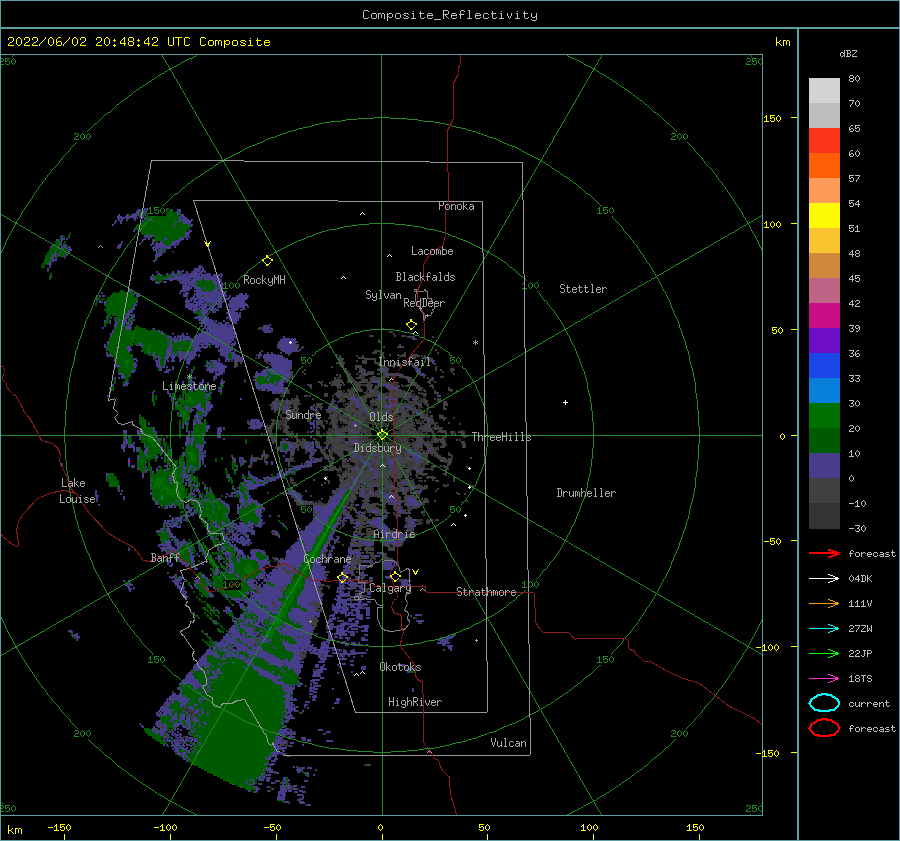Viewport: 900px width, 841px height.
Task: Click the Limestone label
Action: tap(189, 386)
